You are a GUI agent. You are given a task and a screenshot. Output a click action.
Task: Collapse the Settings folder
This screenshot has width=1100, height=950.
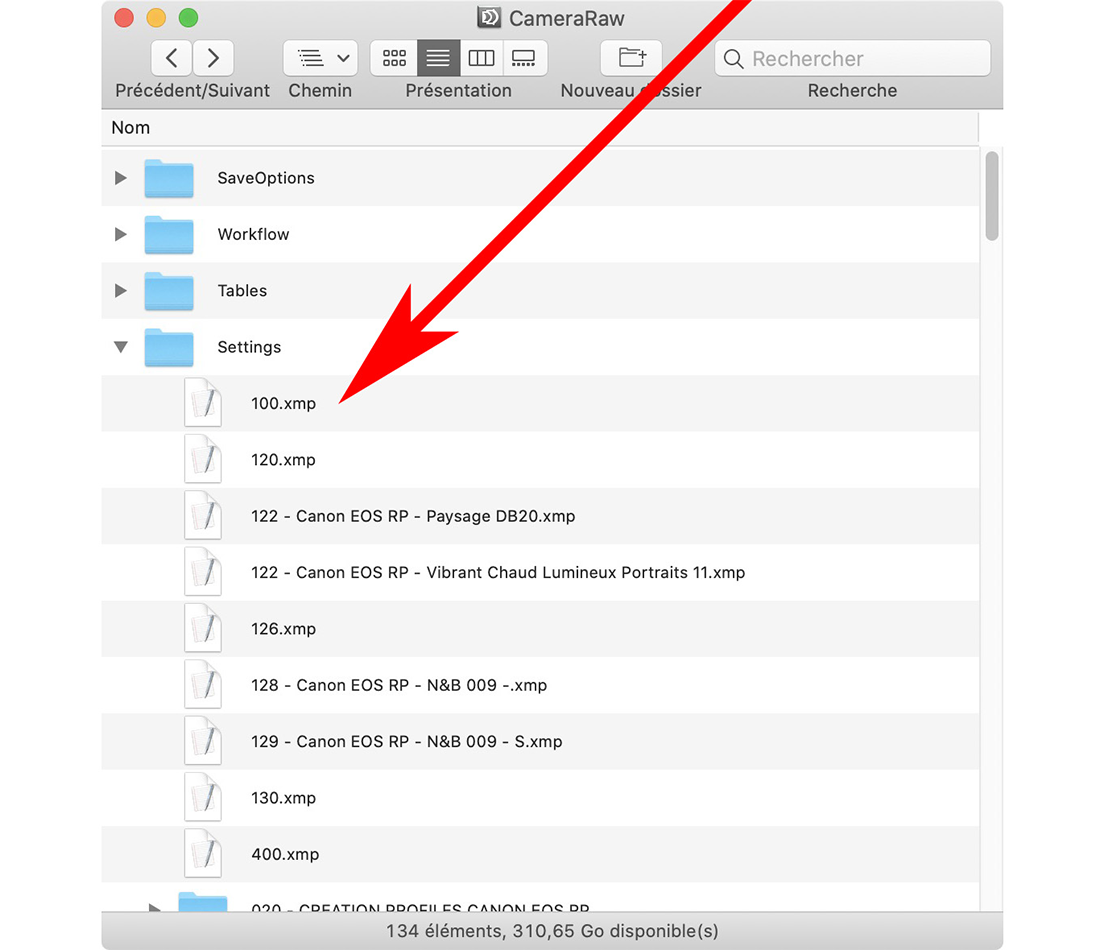(x=121, y=347)
